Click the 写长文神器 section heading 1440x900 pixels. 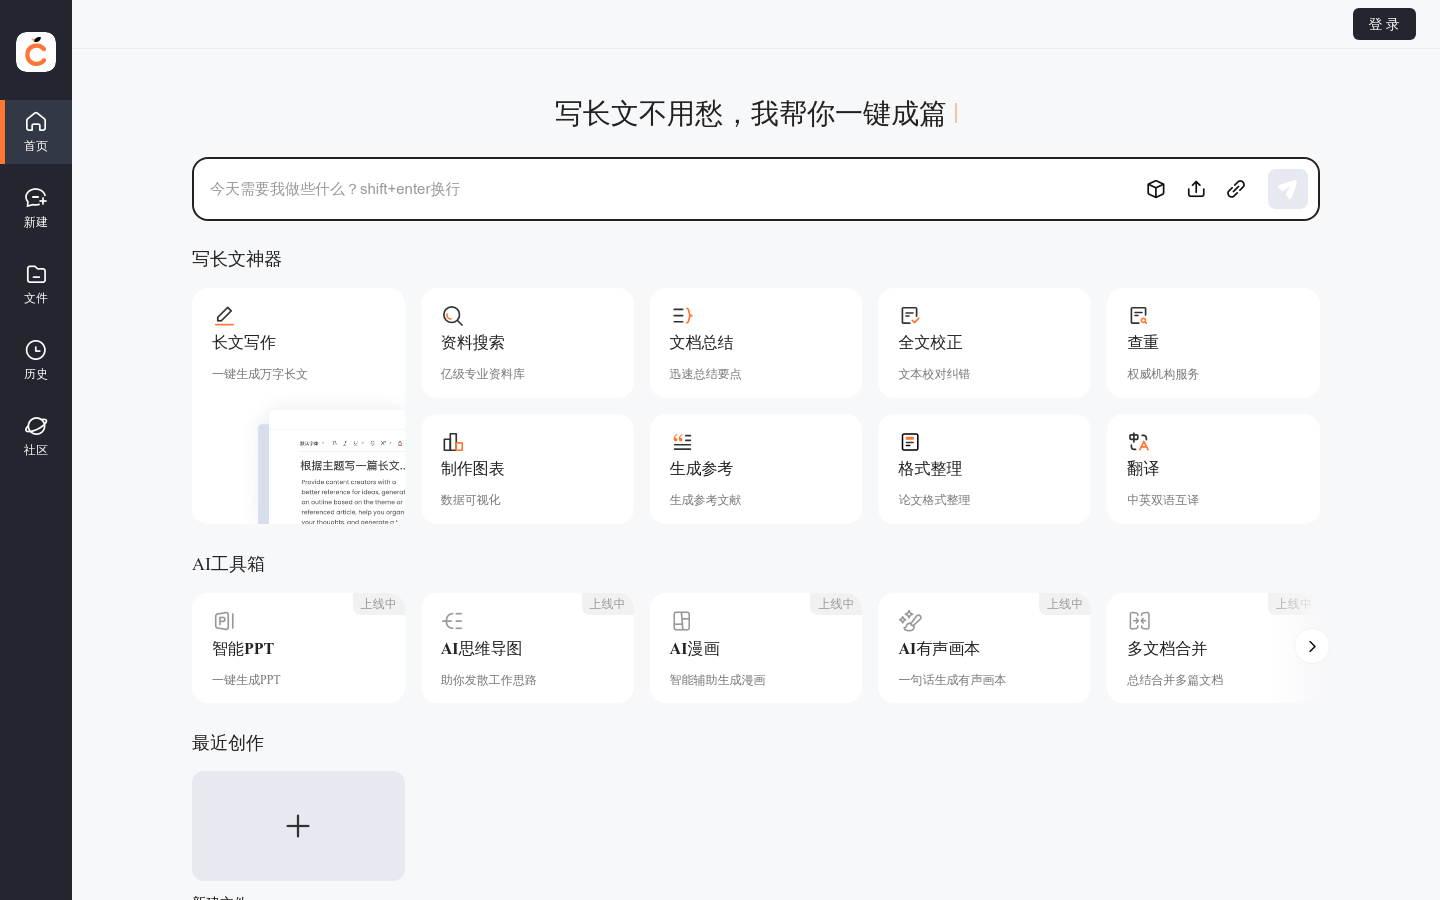tap(237, 259)
